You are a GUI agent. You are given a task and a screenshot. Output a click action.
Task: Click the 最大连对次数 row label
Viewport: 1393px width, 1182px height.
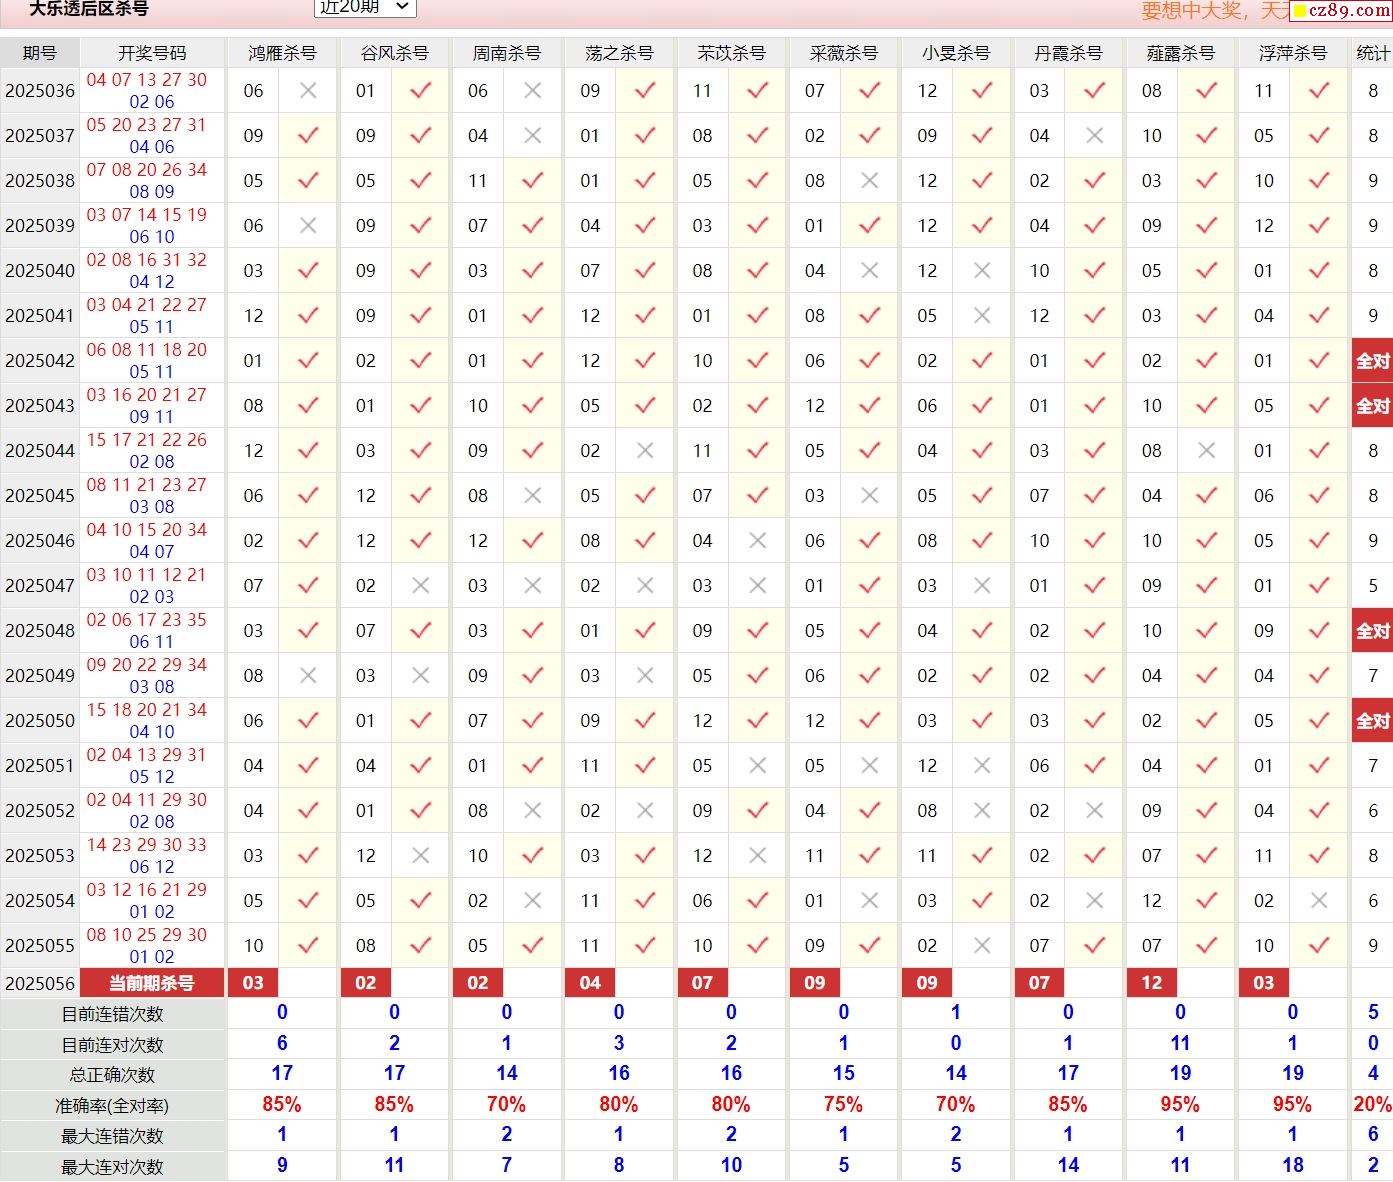click(112, 1167)
